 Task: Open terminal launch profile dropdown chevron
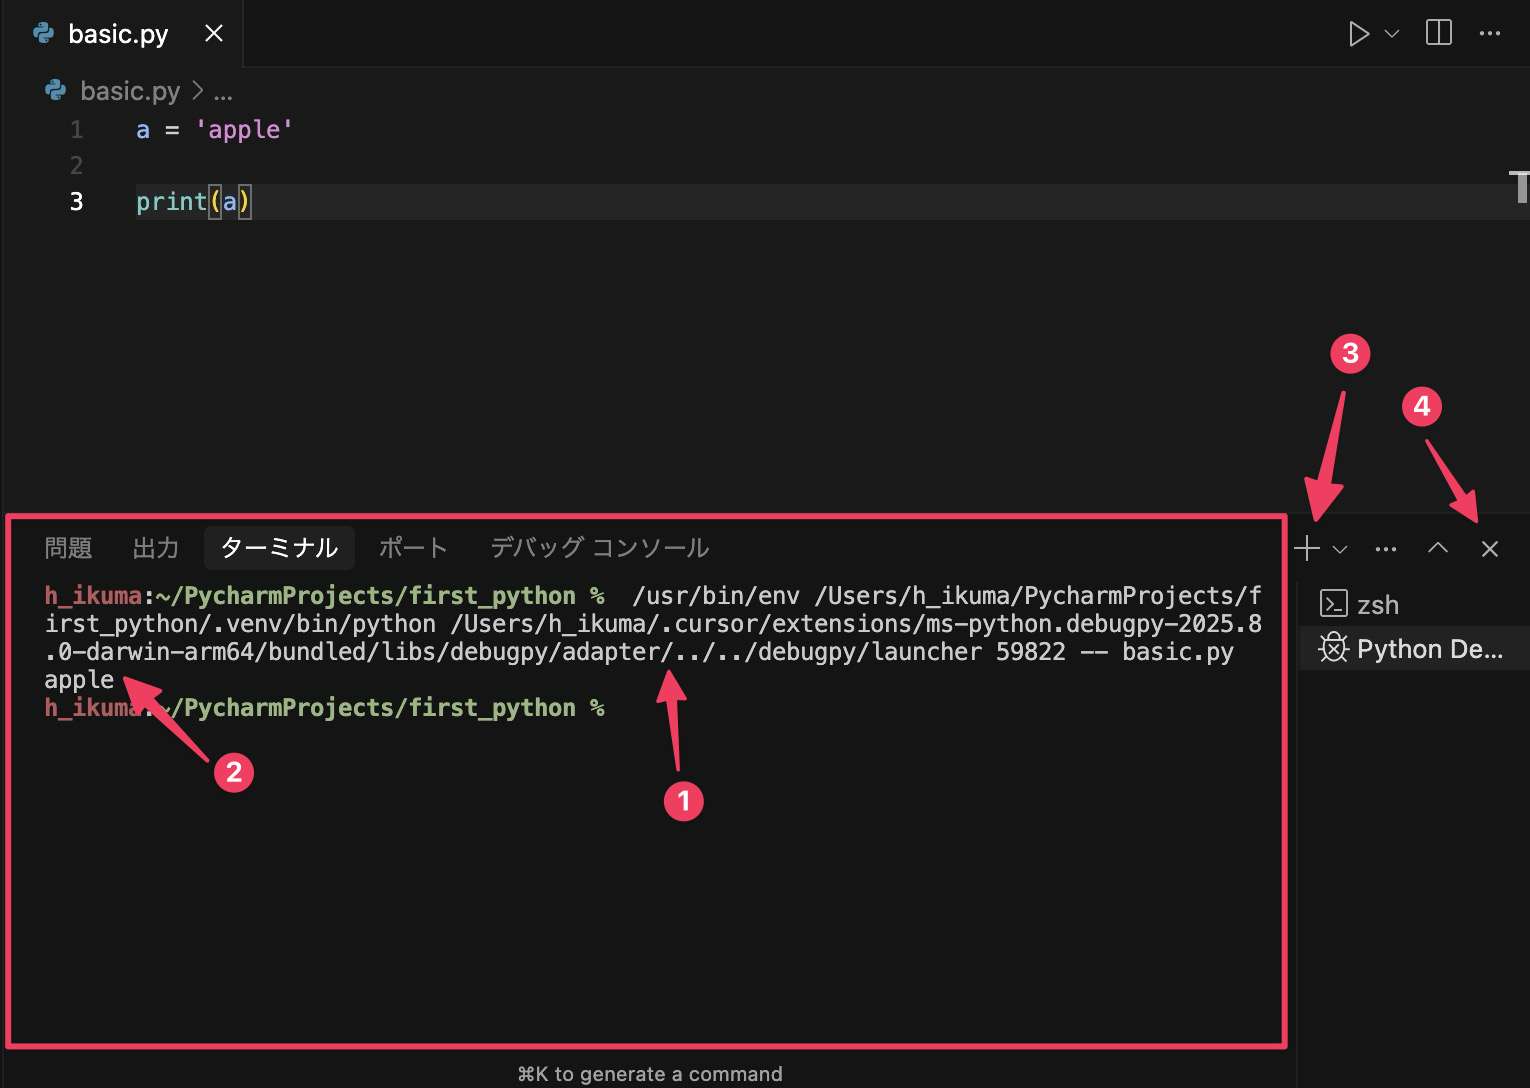(x=1340, y=549)
